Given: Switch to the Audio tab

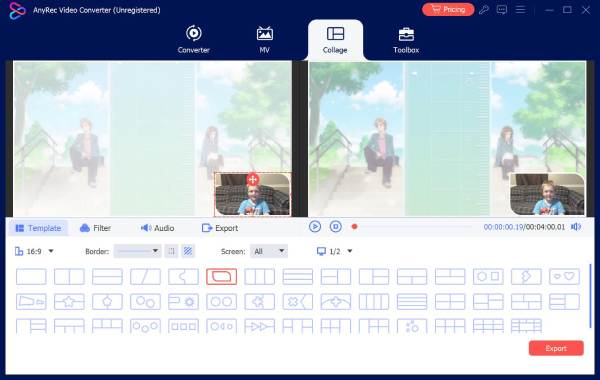Looking at the screenshot, I should click(x=157, y=228).
